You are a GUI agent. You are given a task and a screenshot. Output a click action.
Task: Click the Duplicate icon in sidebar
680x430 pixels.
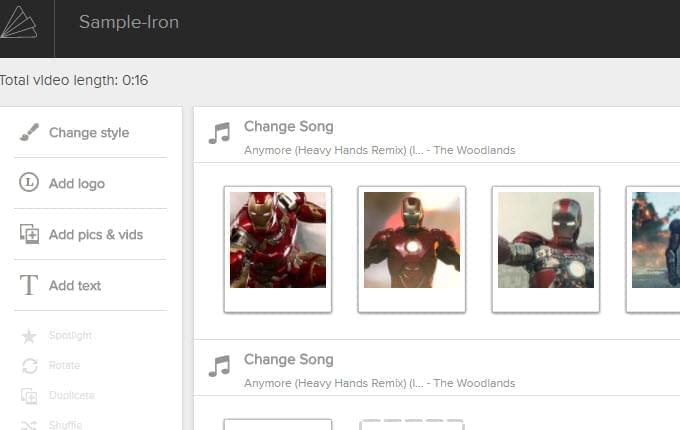coord(29,396)
